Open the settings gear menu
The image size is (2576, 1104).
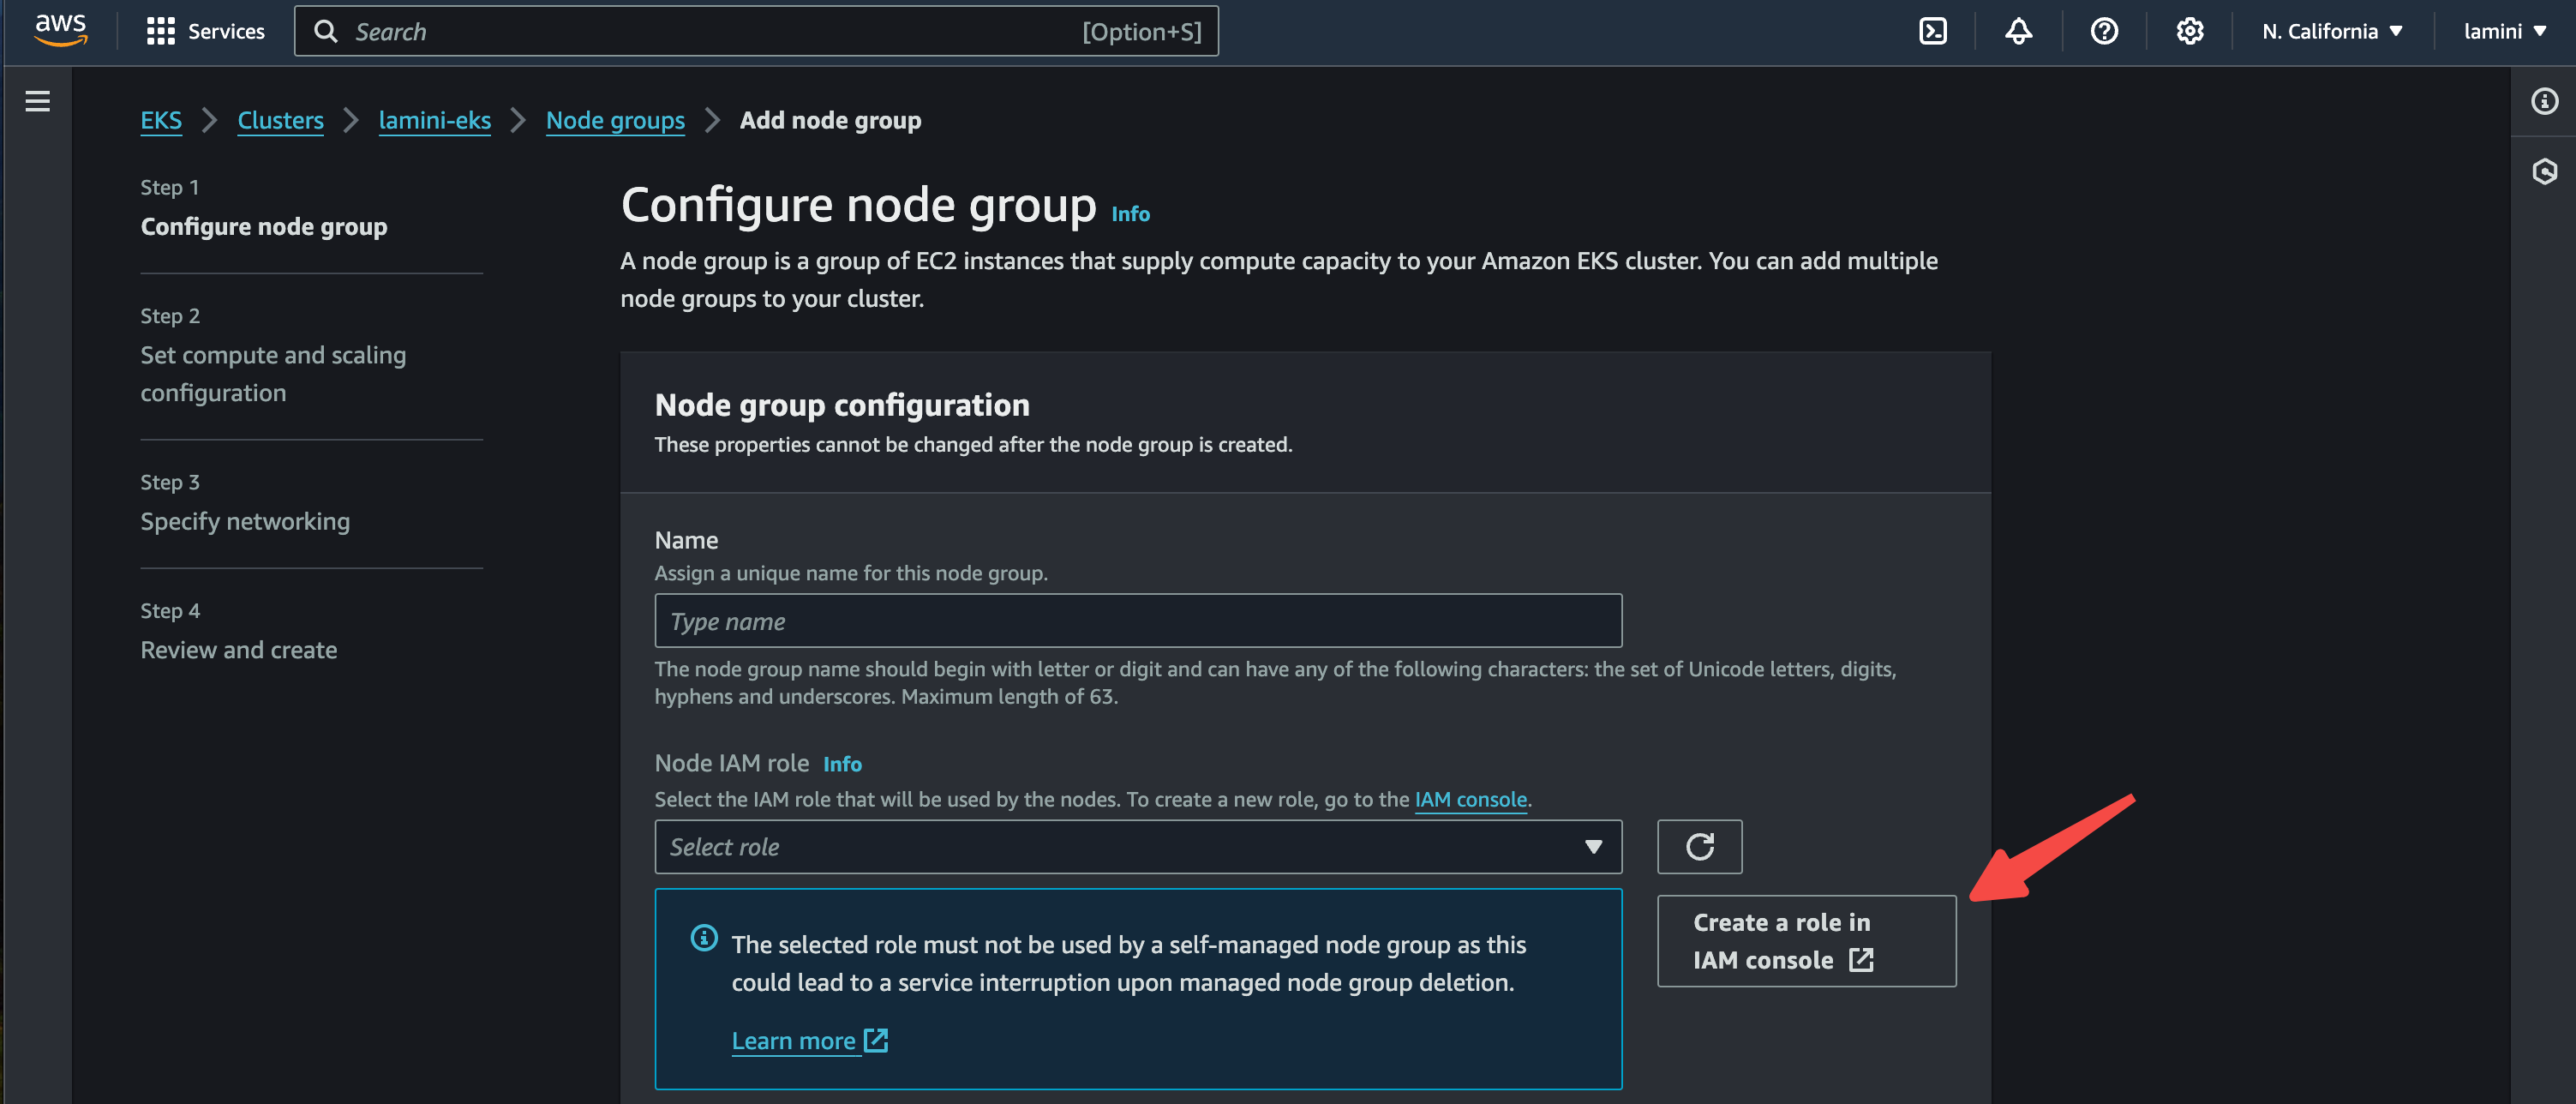coord(2189,31)
